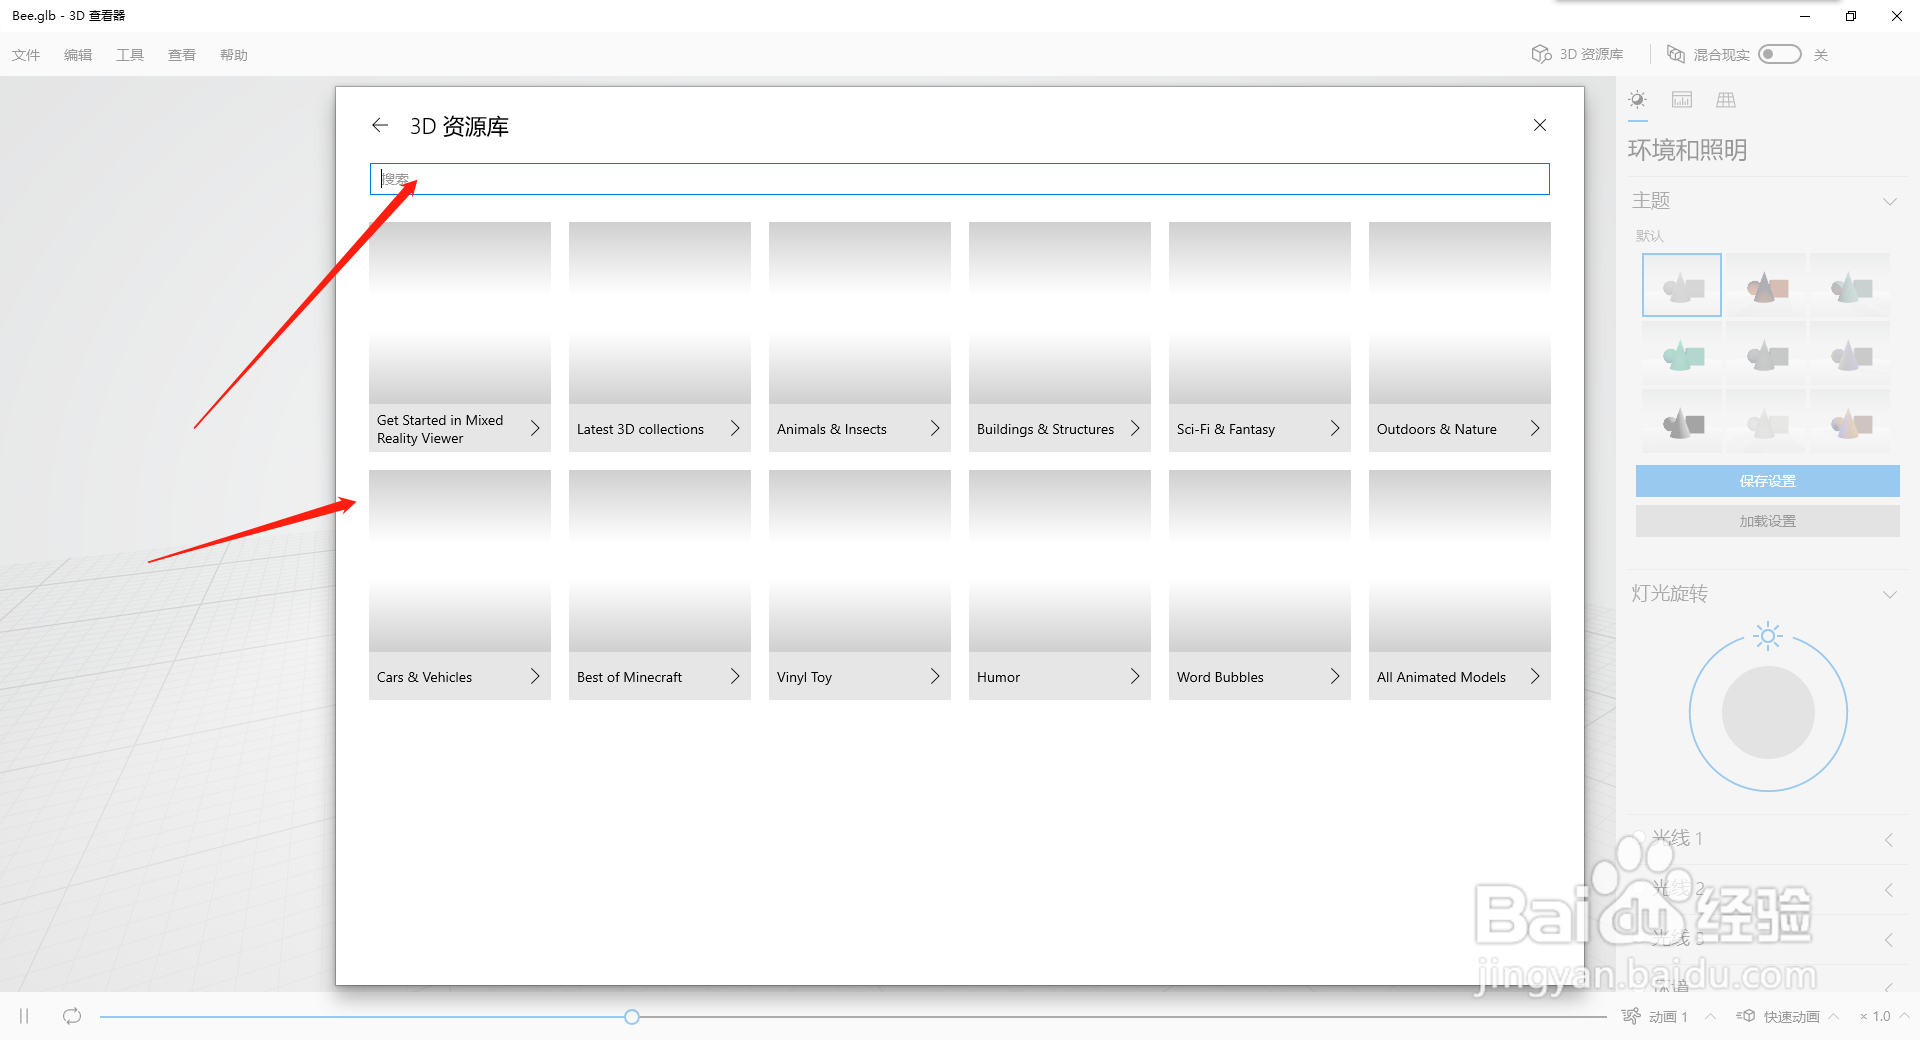Open the 文件 menu
Image resolution: width=1920 pixels, height=1040 pixels.
point(26,55)
